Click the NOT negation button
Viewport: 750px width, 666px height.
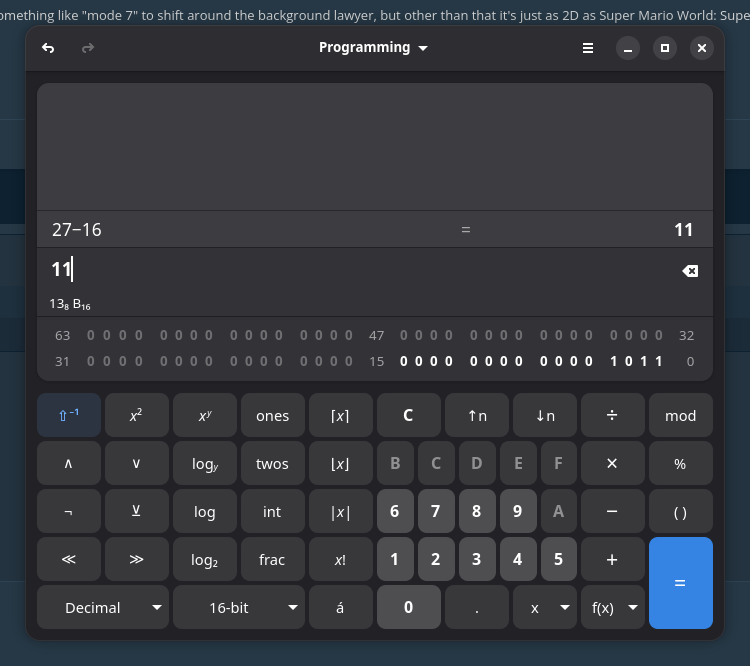click(x=69, y=511)
